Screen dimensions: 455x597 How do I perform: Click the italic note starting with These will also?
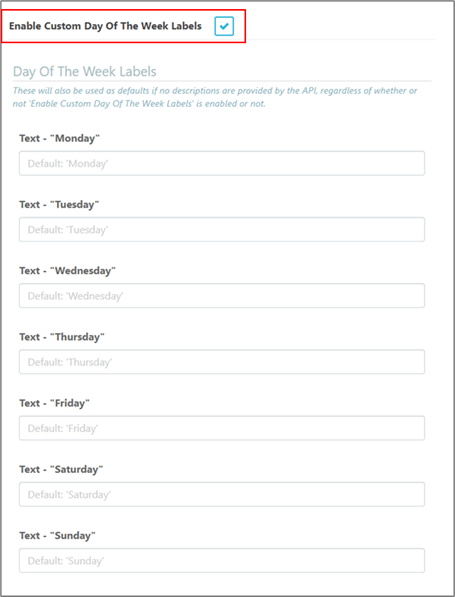[x=215, y=97]
